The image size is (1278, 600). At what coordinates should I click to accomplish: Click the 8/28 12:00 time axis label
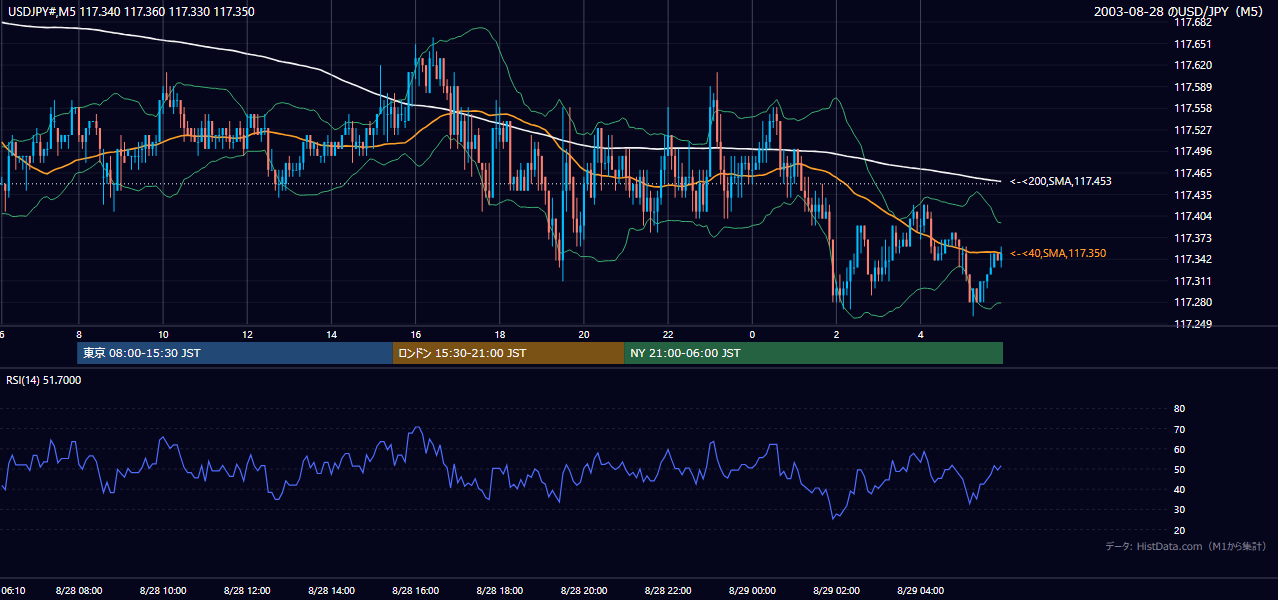pos(247,591)
